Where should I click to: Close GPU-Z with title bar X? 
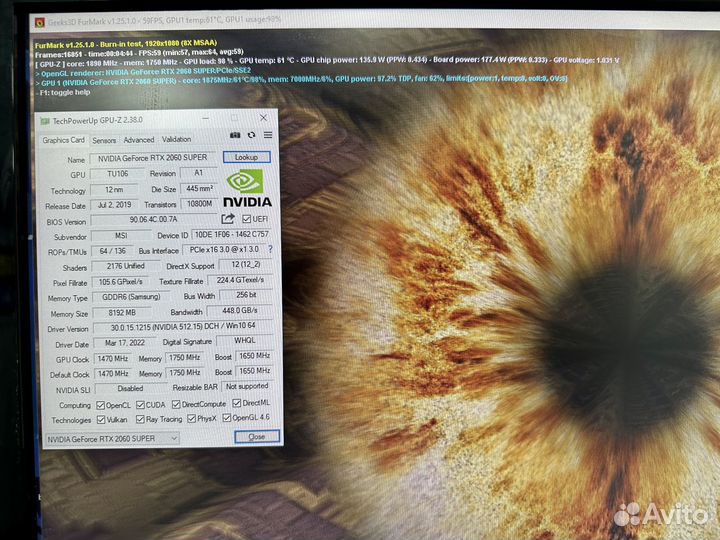[x=264, y=118]
